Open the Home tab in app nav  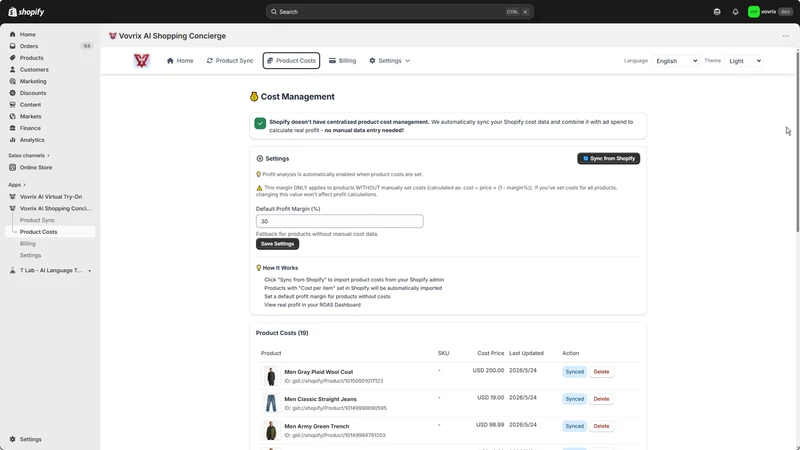(180, 61)
